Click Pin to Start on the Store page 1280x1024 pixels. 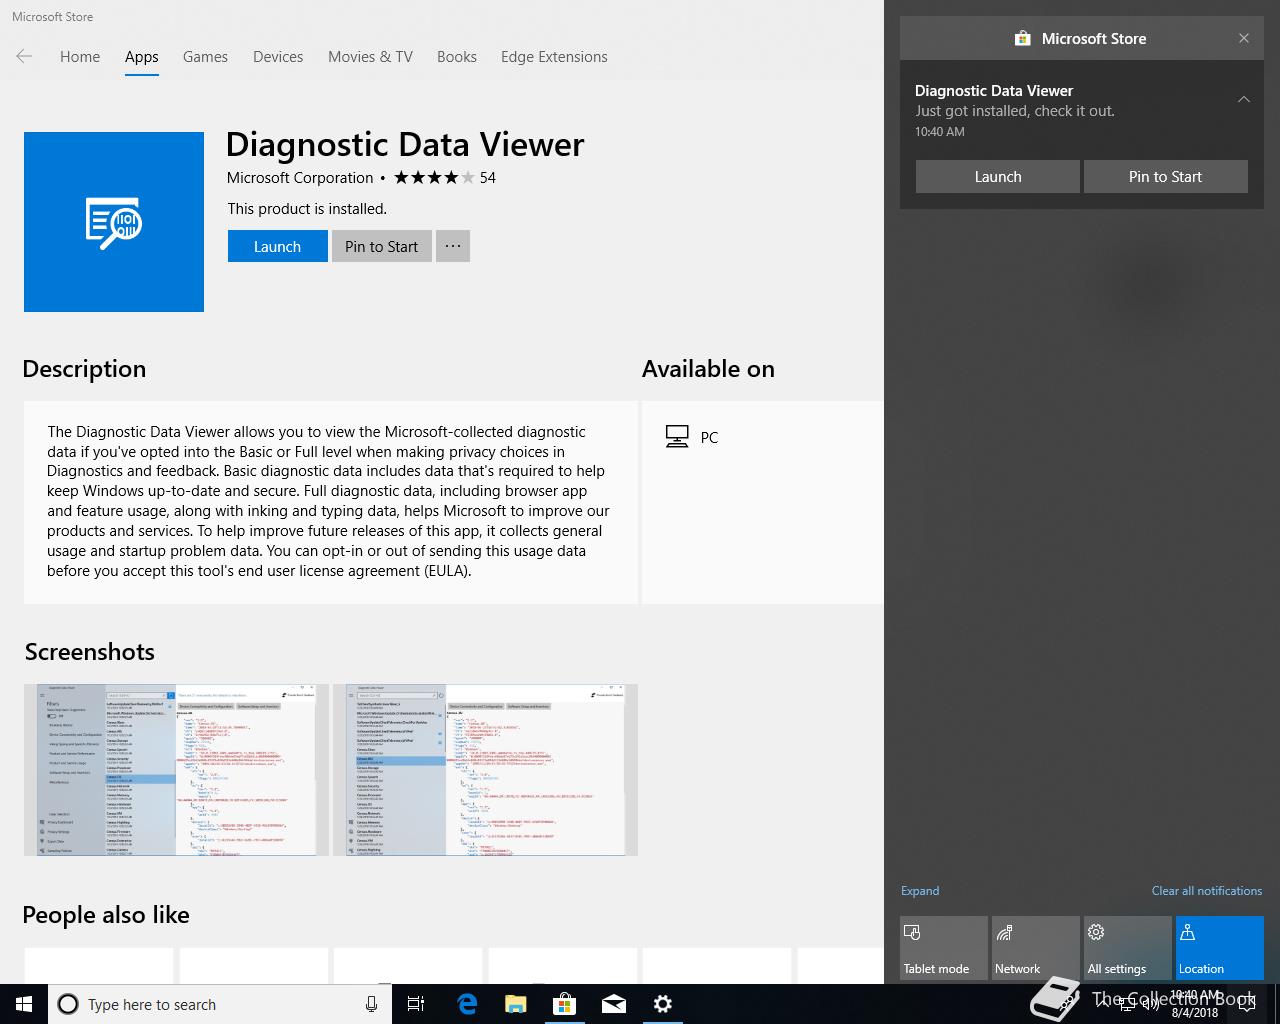381,246
